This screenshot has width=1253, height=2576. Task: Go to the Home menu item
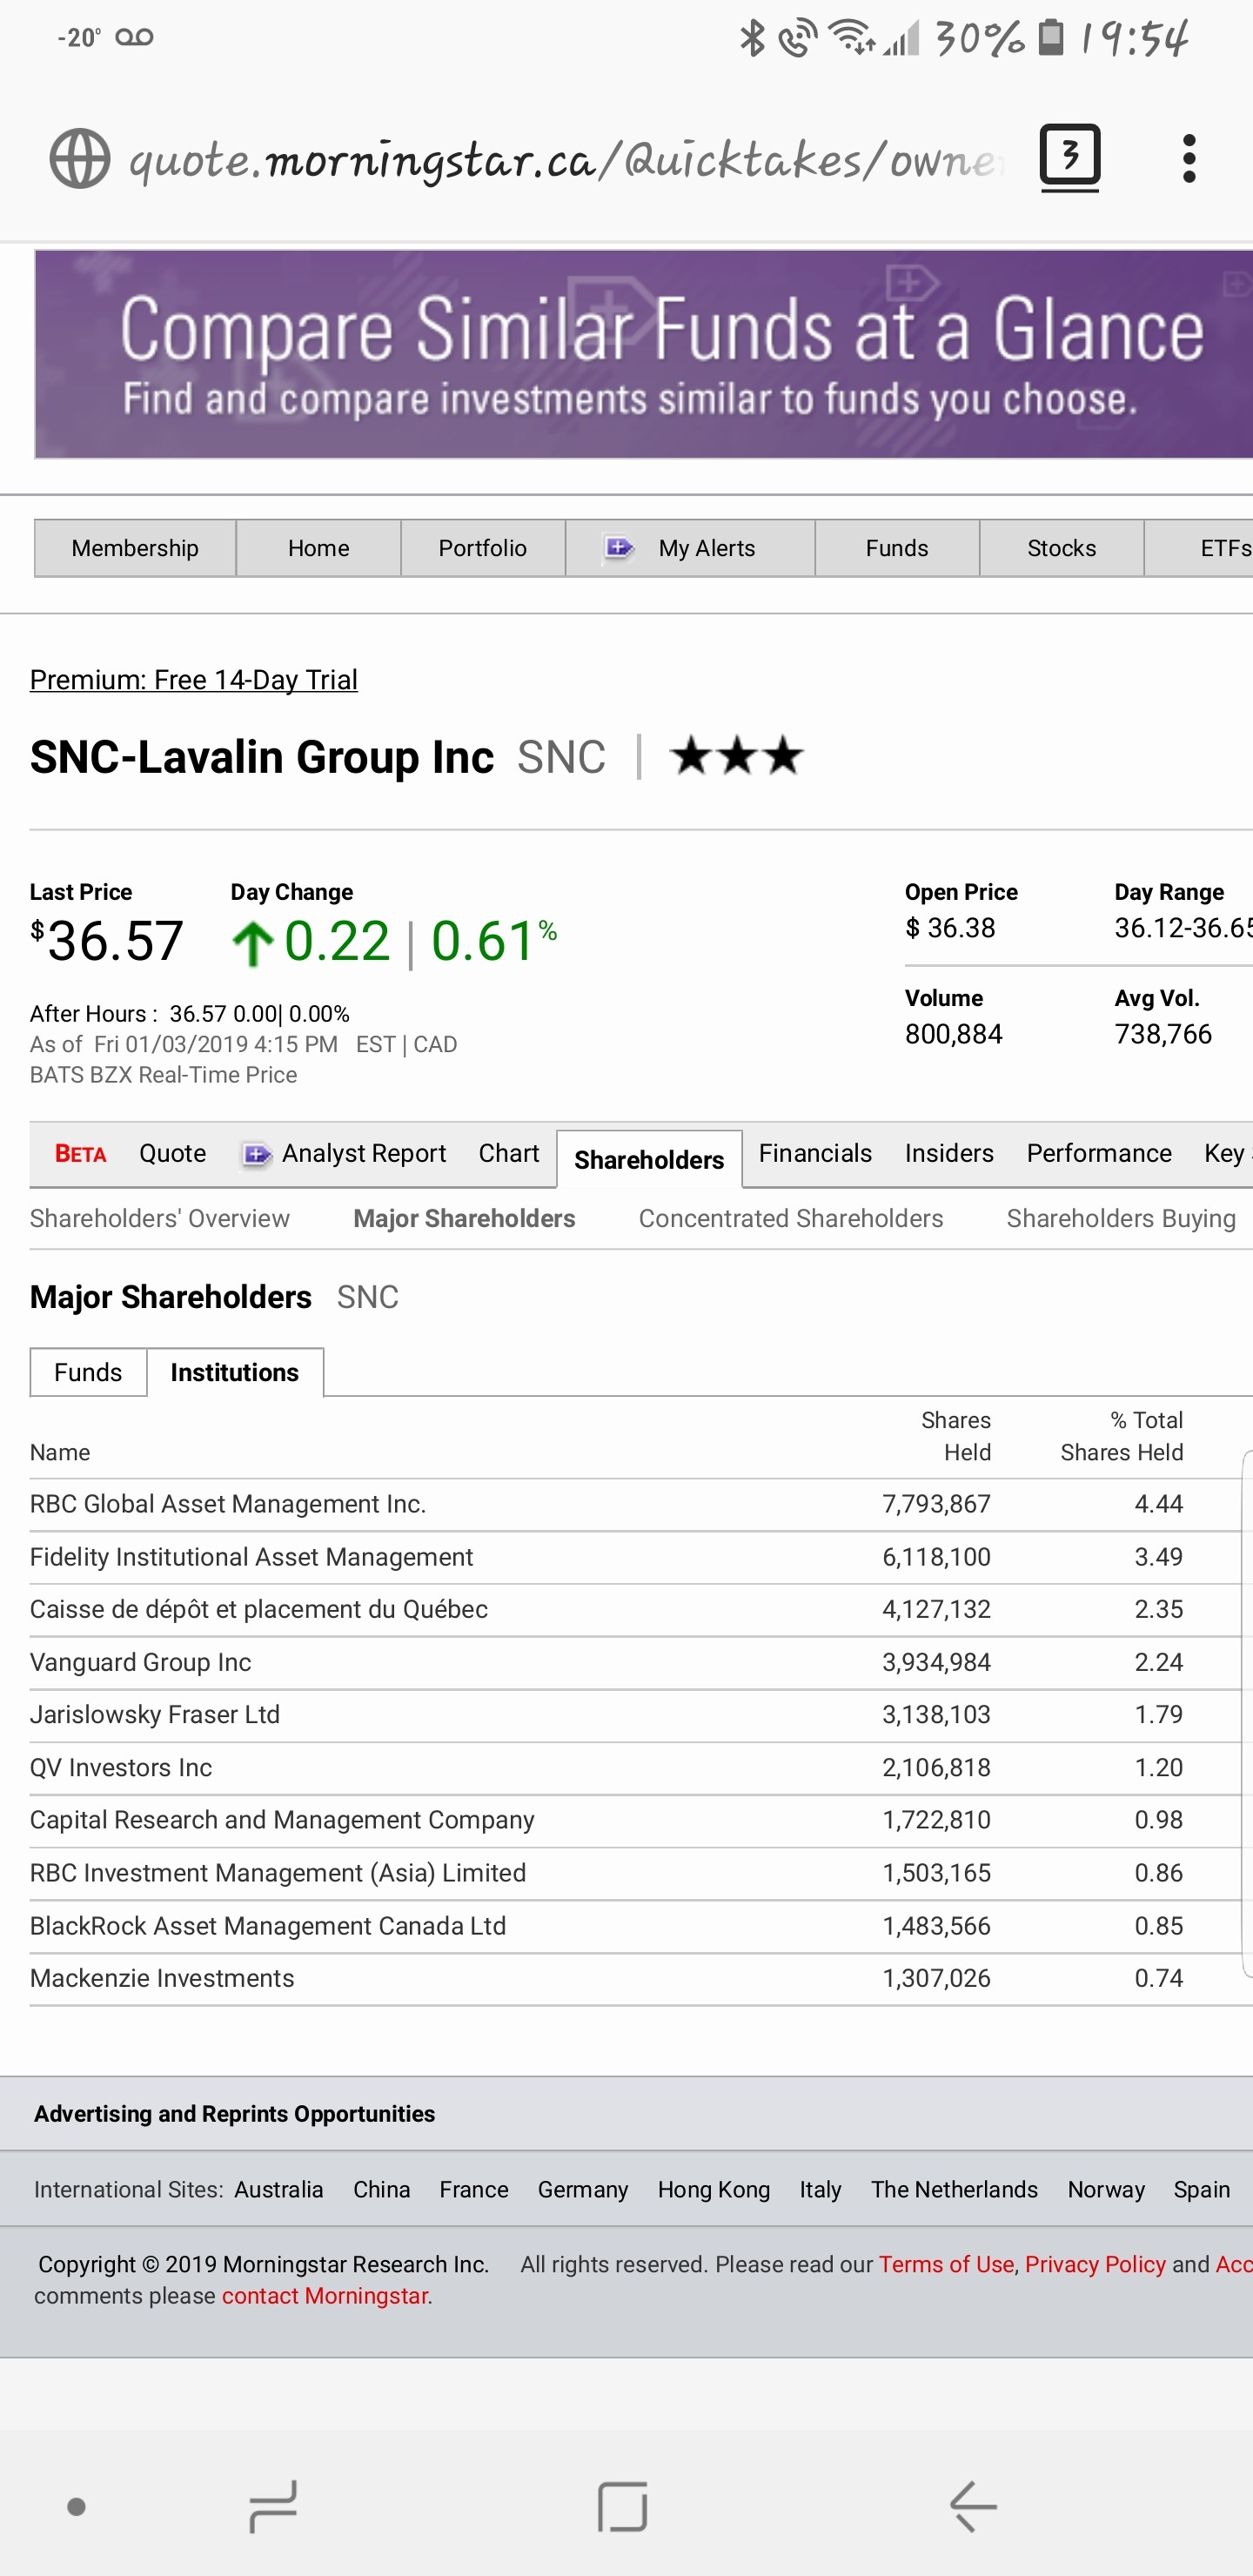click(318, 548)
